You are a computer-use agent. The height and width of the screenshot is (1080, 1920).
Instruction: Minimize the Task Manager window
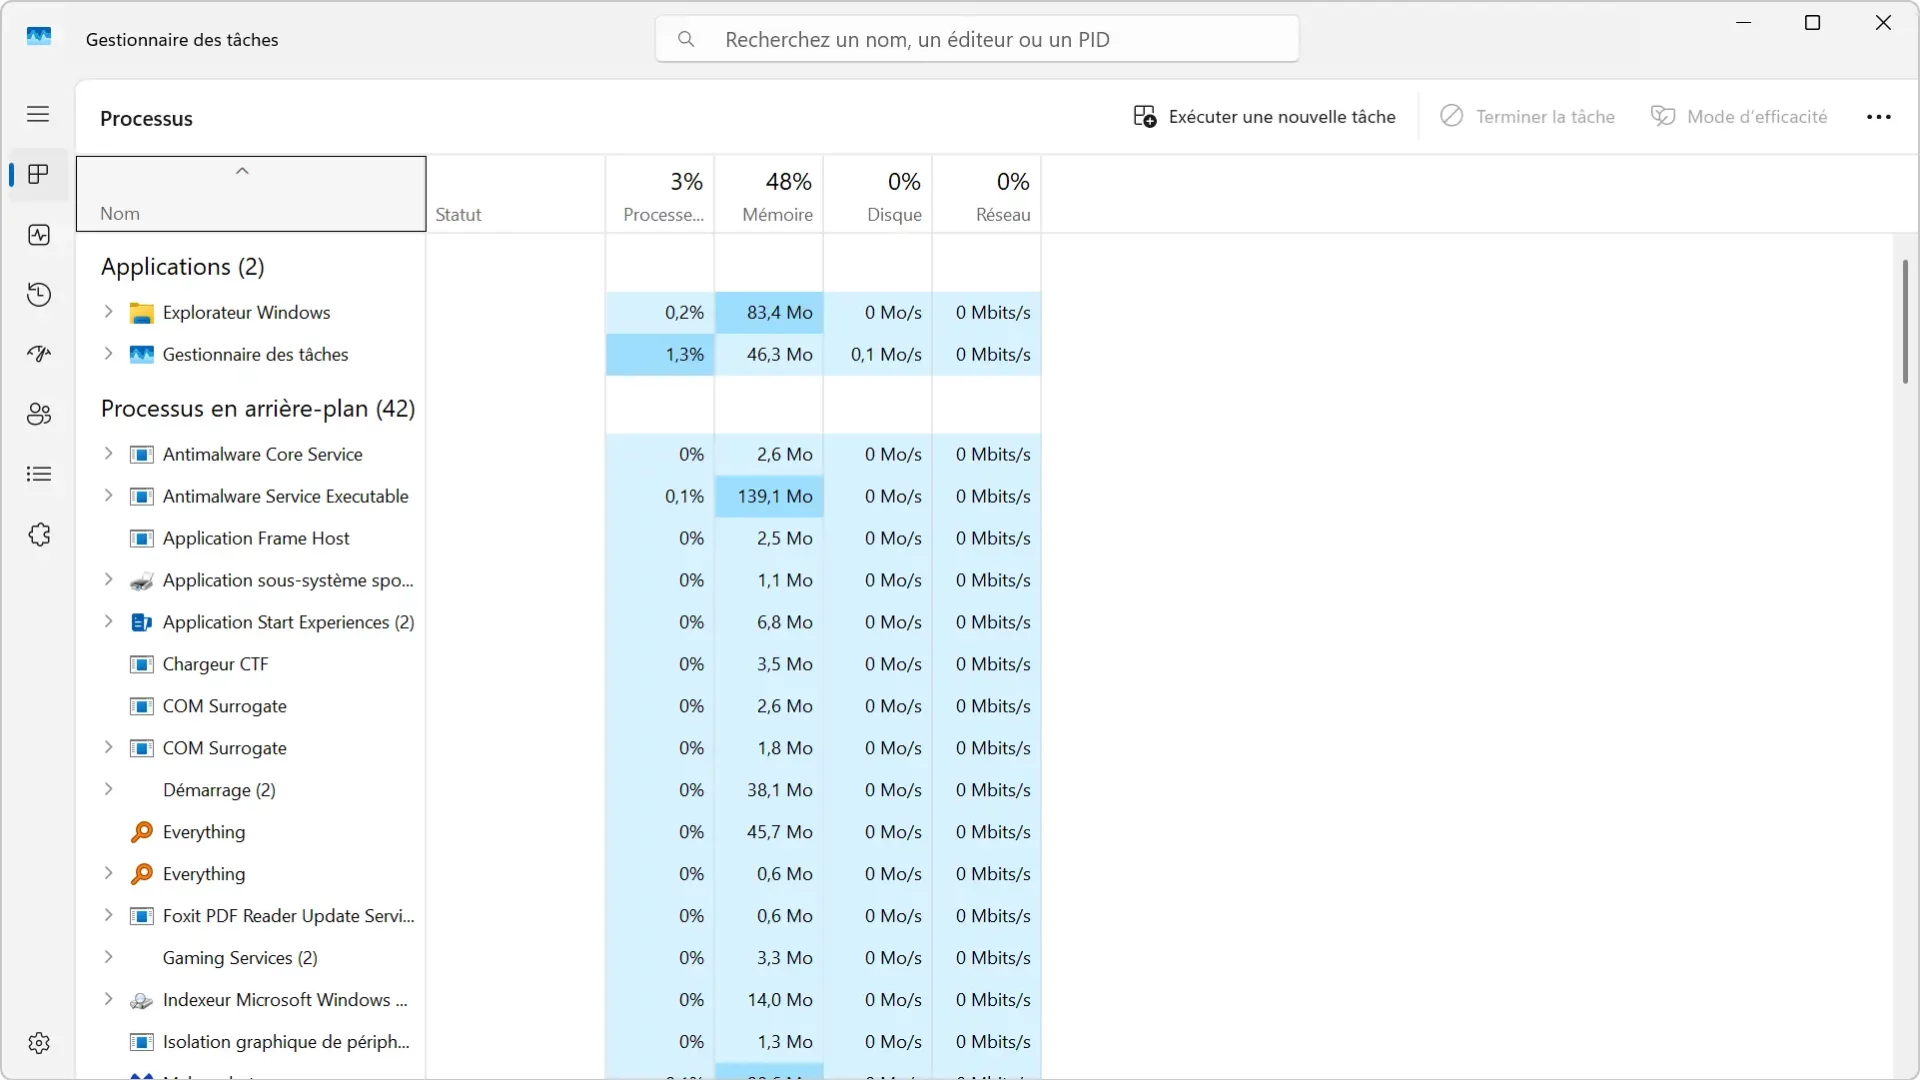click(x=1744, y=23)
